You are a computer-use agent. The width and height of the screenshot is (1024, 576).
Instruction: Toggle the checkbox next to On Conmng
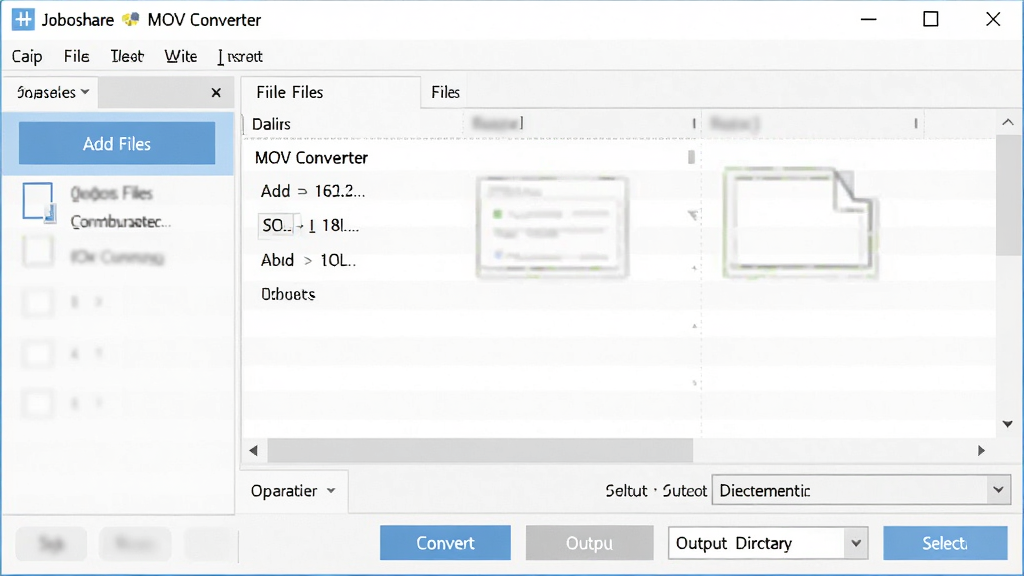coord(38,252)
